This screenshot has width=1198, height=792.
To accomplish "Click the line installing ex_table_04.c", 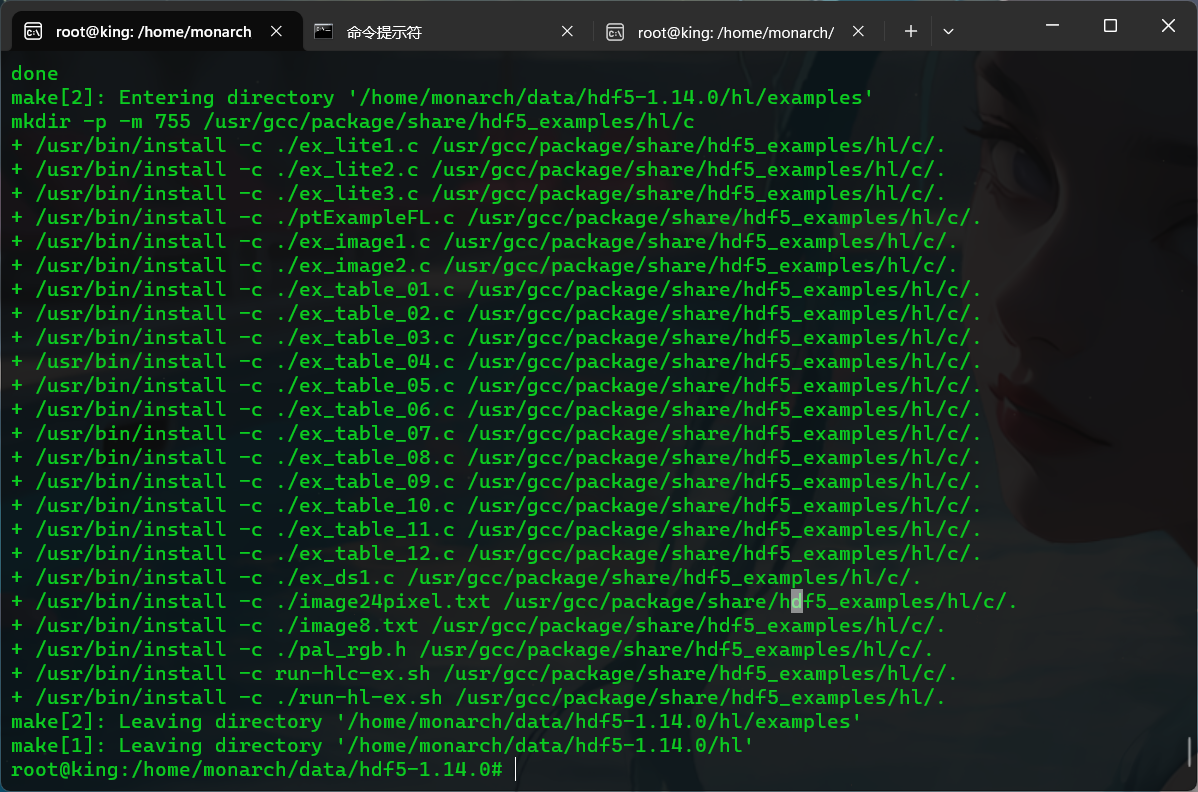I will point(496,361).
